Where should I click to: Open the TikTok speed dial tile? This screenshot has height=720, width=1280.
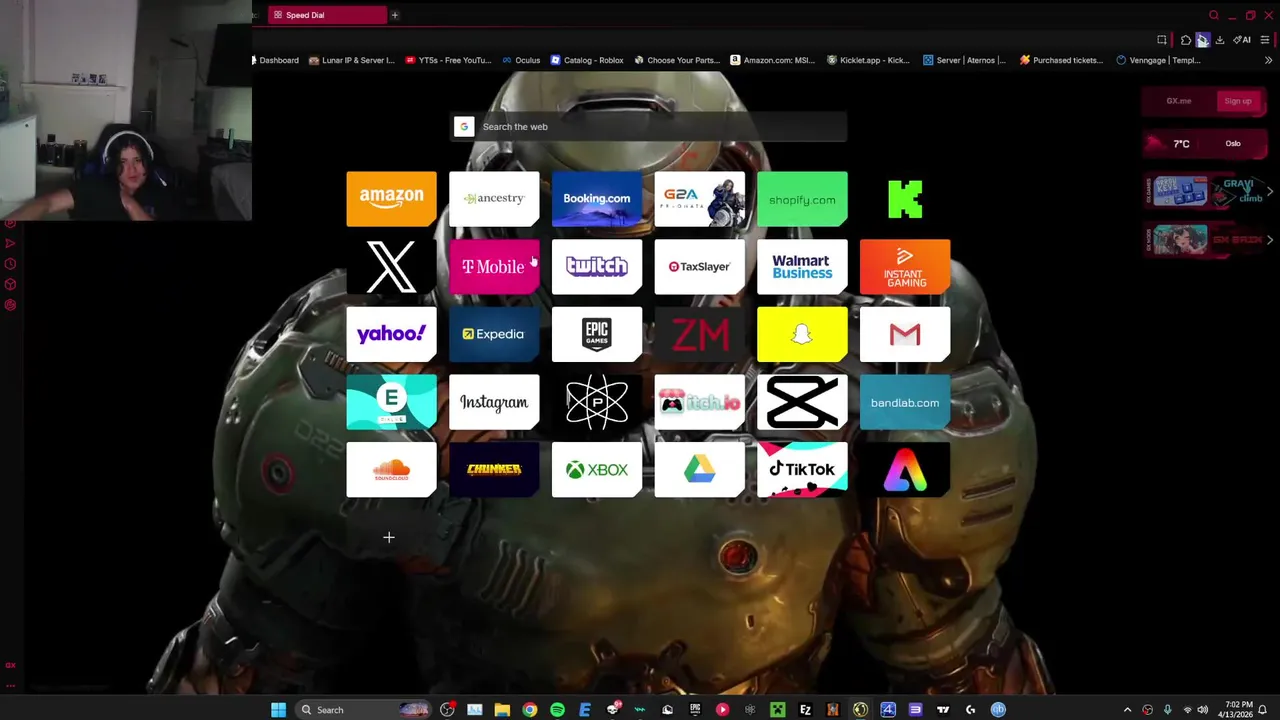point(802,470)
